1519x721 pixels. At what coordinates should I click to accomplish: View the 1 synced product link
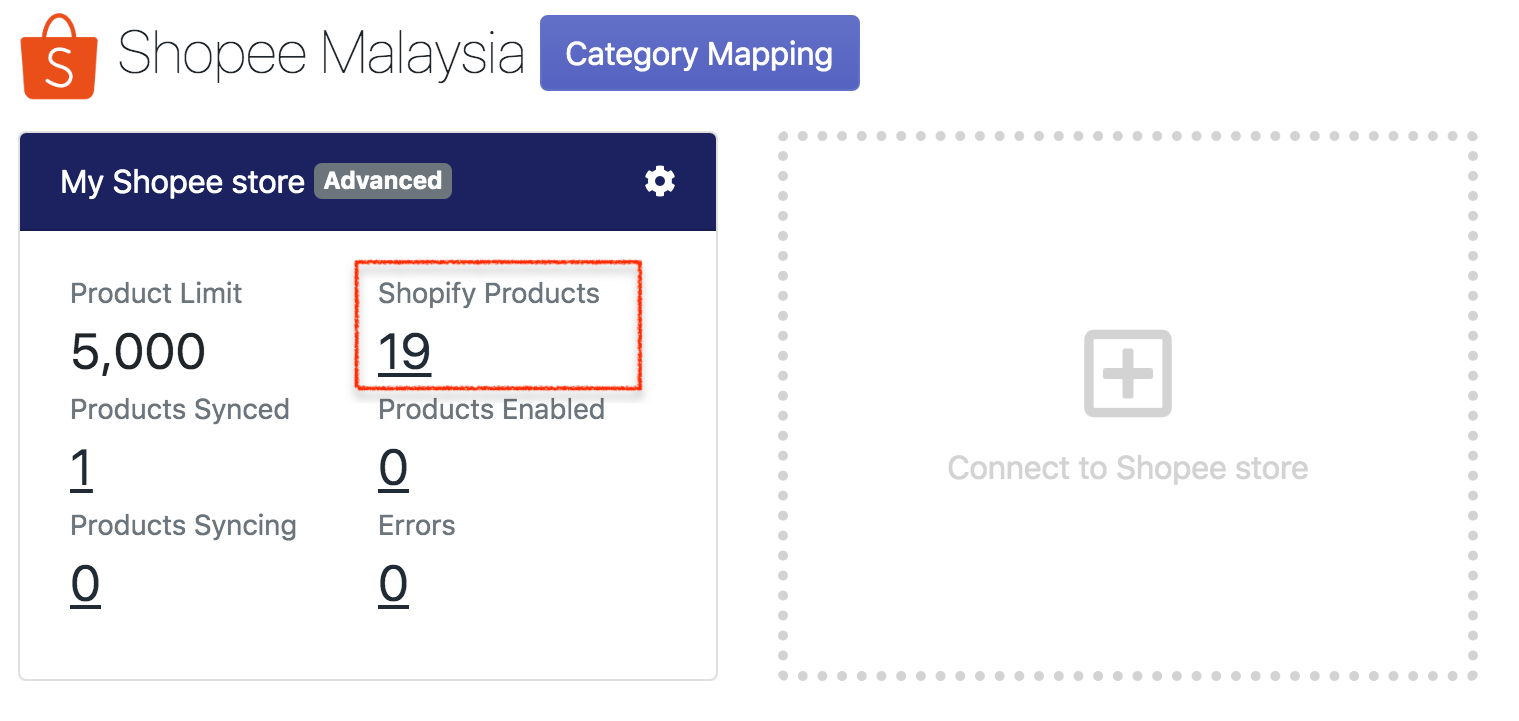[x=81, y=468]
